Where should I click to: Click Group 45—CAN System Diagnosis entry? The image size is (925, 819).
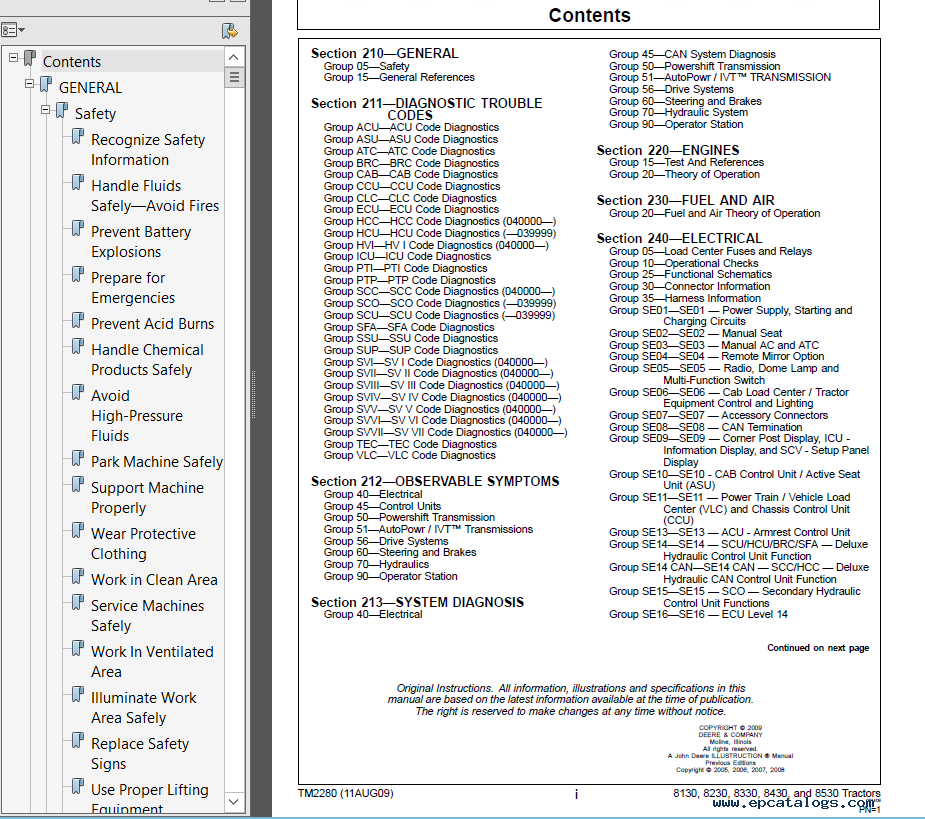click(693, 54)
